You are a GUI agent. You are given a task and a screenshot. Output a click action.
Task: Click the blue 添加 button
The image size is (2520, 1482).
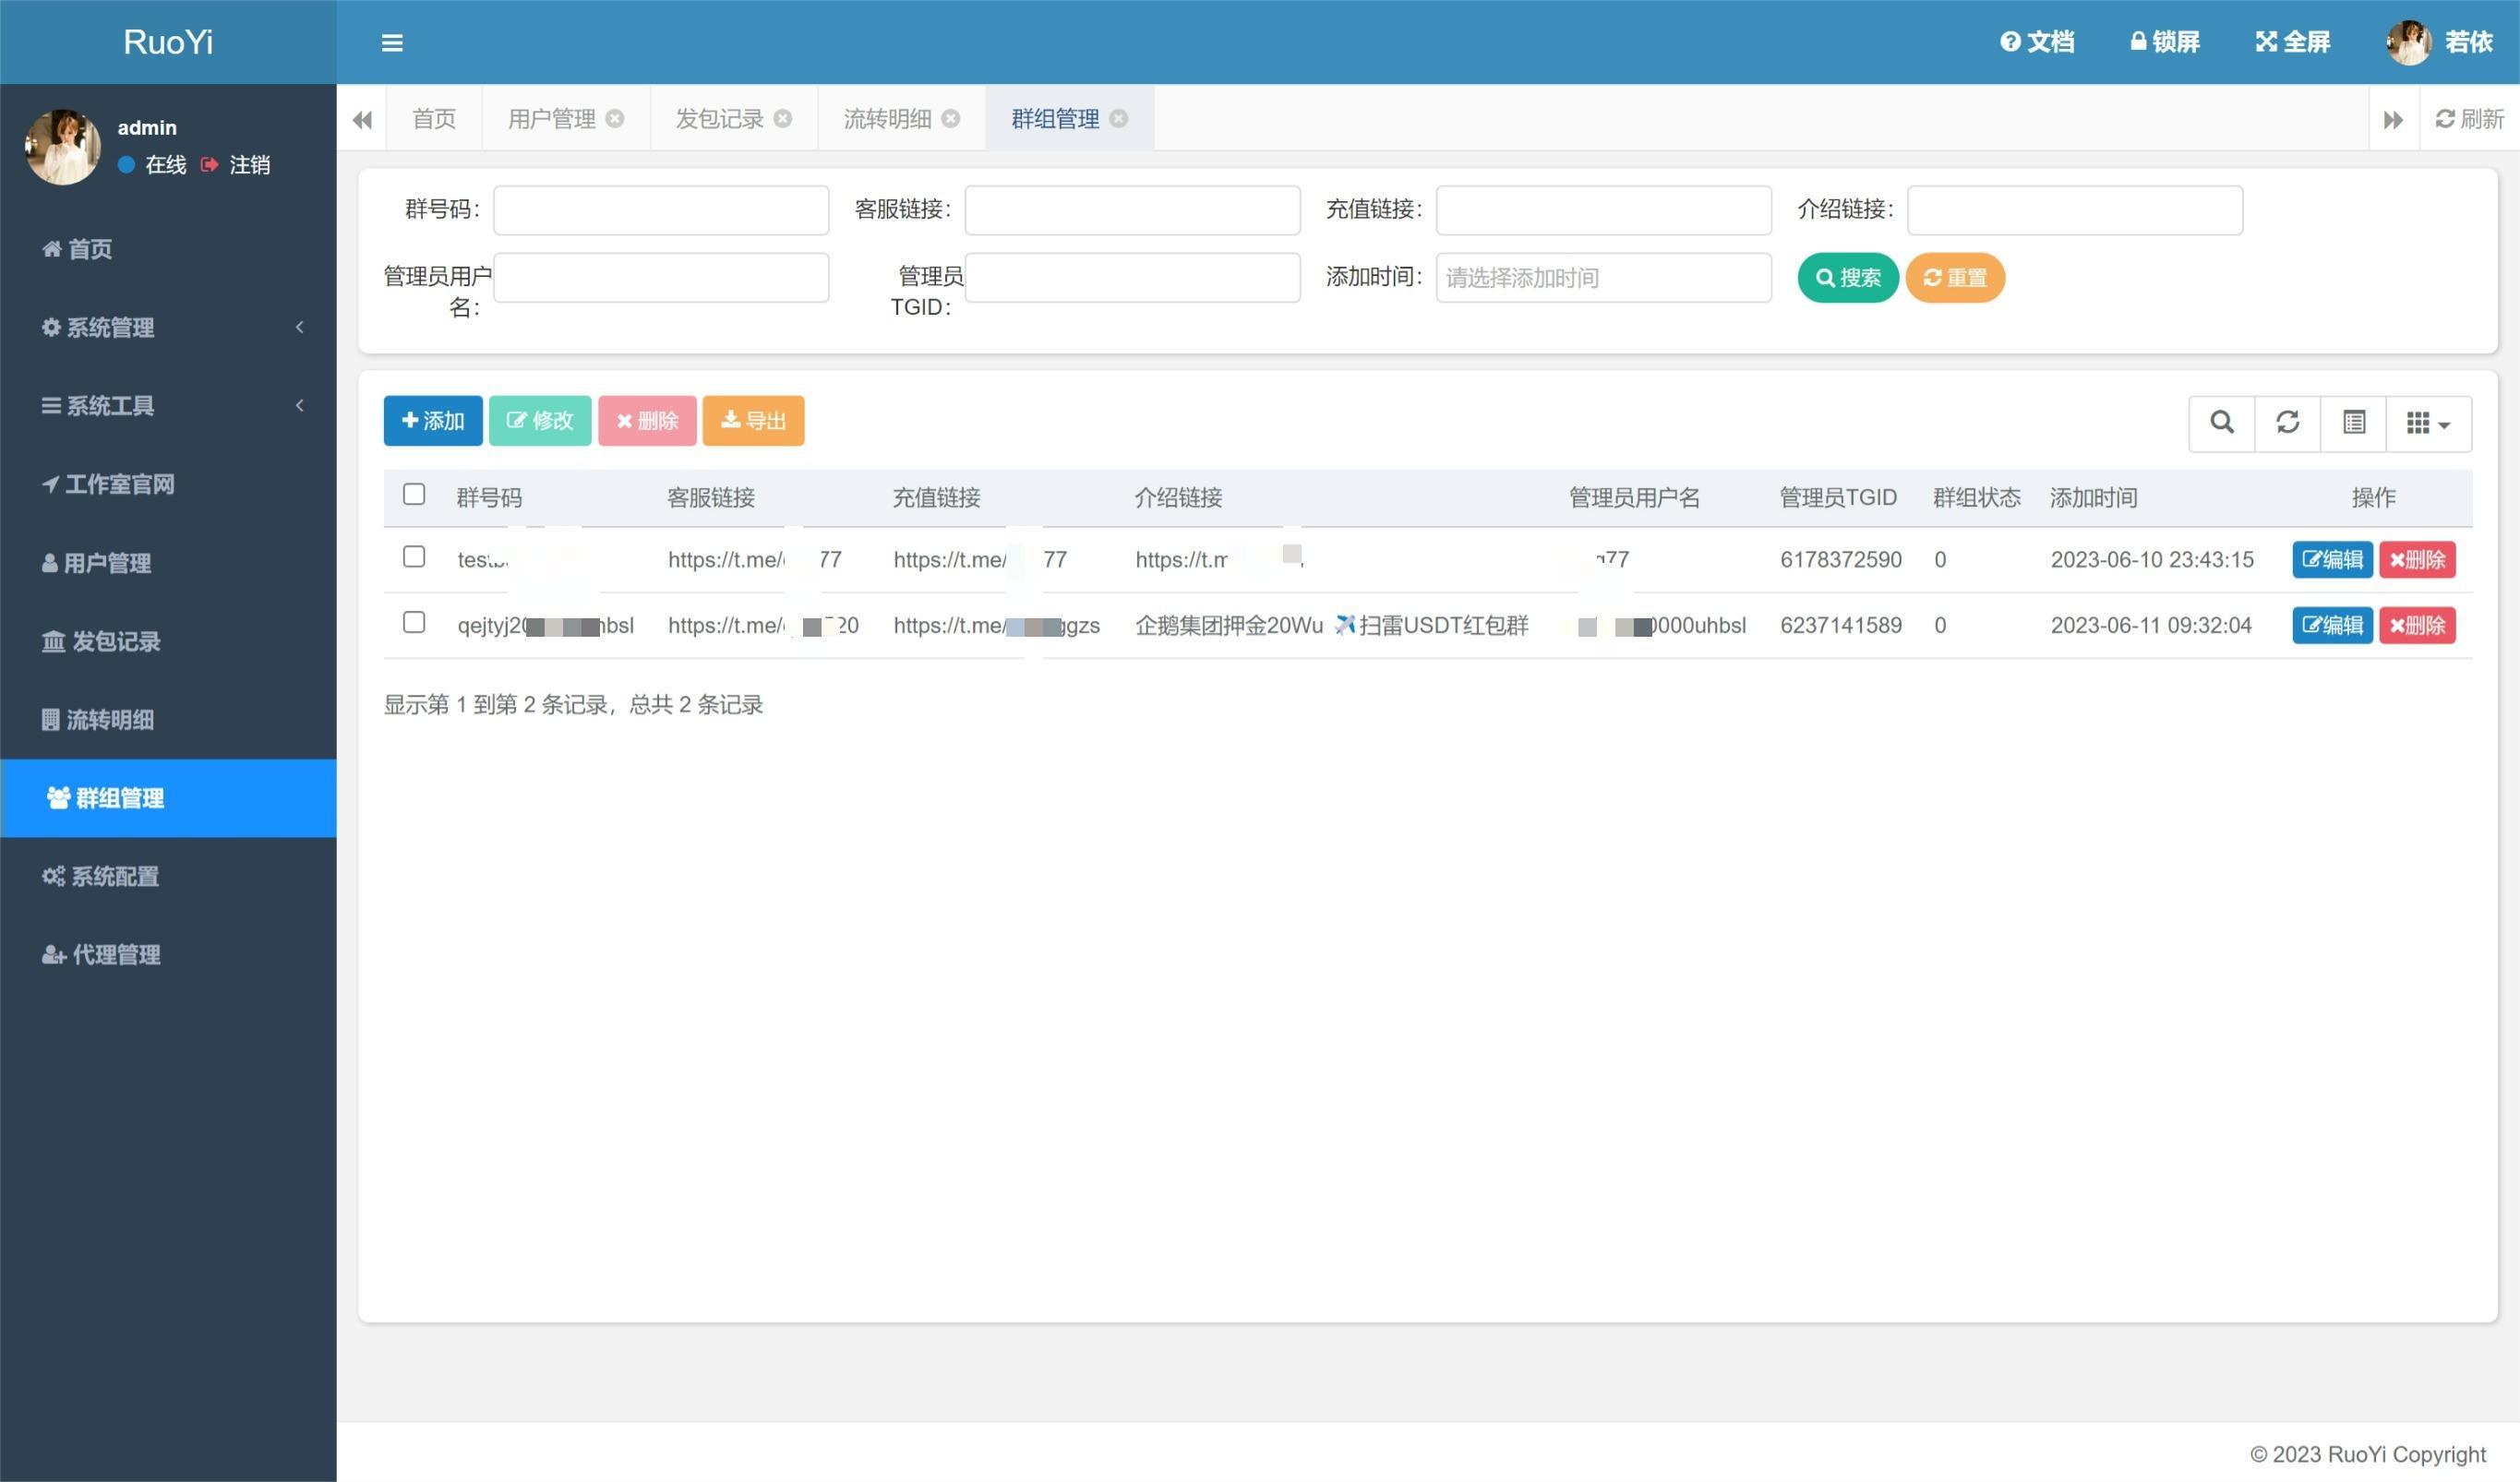tap(432, 421)
